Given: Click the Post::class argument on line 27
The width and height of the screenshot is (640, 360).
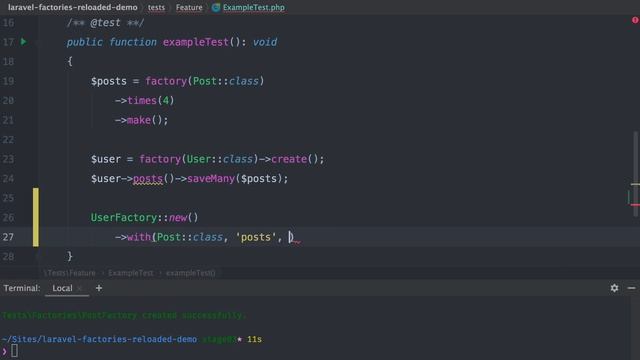Looking at the screenshot, I should tap(190, 237).
